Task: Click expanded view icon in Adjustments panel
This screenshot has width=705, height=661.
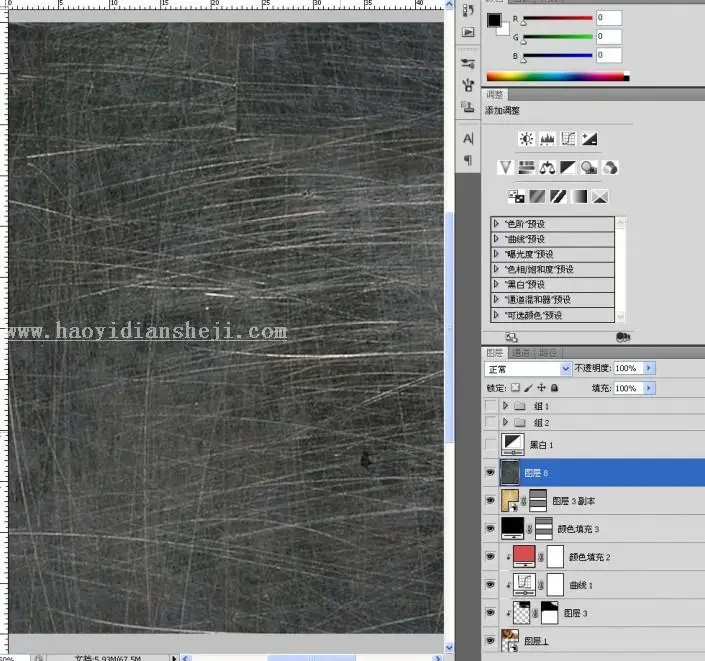Action: 511,337
